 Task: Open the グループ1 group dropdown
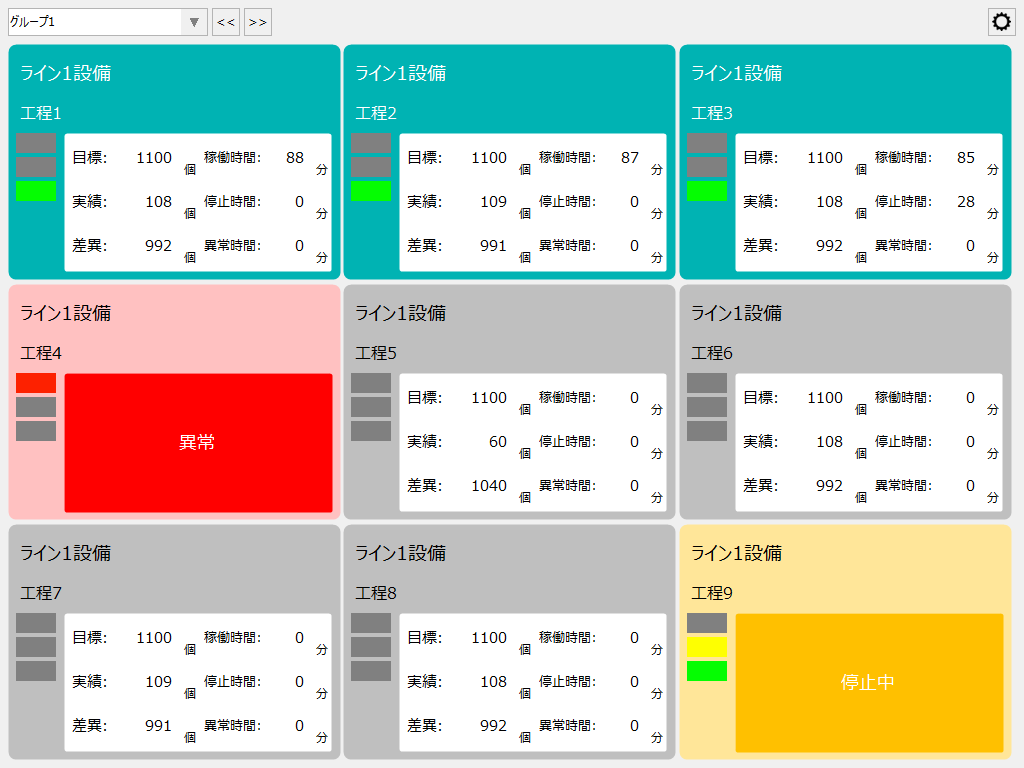(192, 21)
